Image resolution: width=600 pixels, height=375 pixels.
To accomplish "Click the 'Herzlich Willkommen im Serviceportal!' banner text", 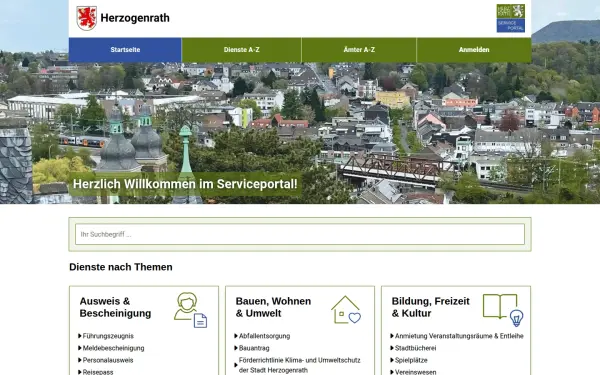I will (x=185, y=184).
